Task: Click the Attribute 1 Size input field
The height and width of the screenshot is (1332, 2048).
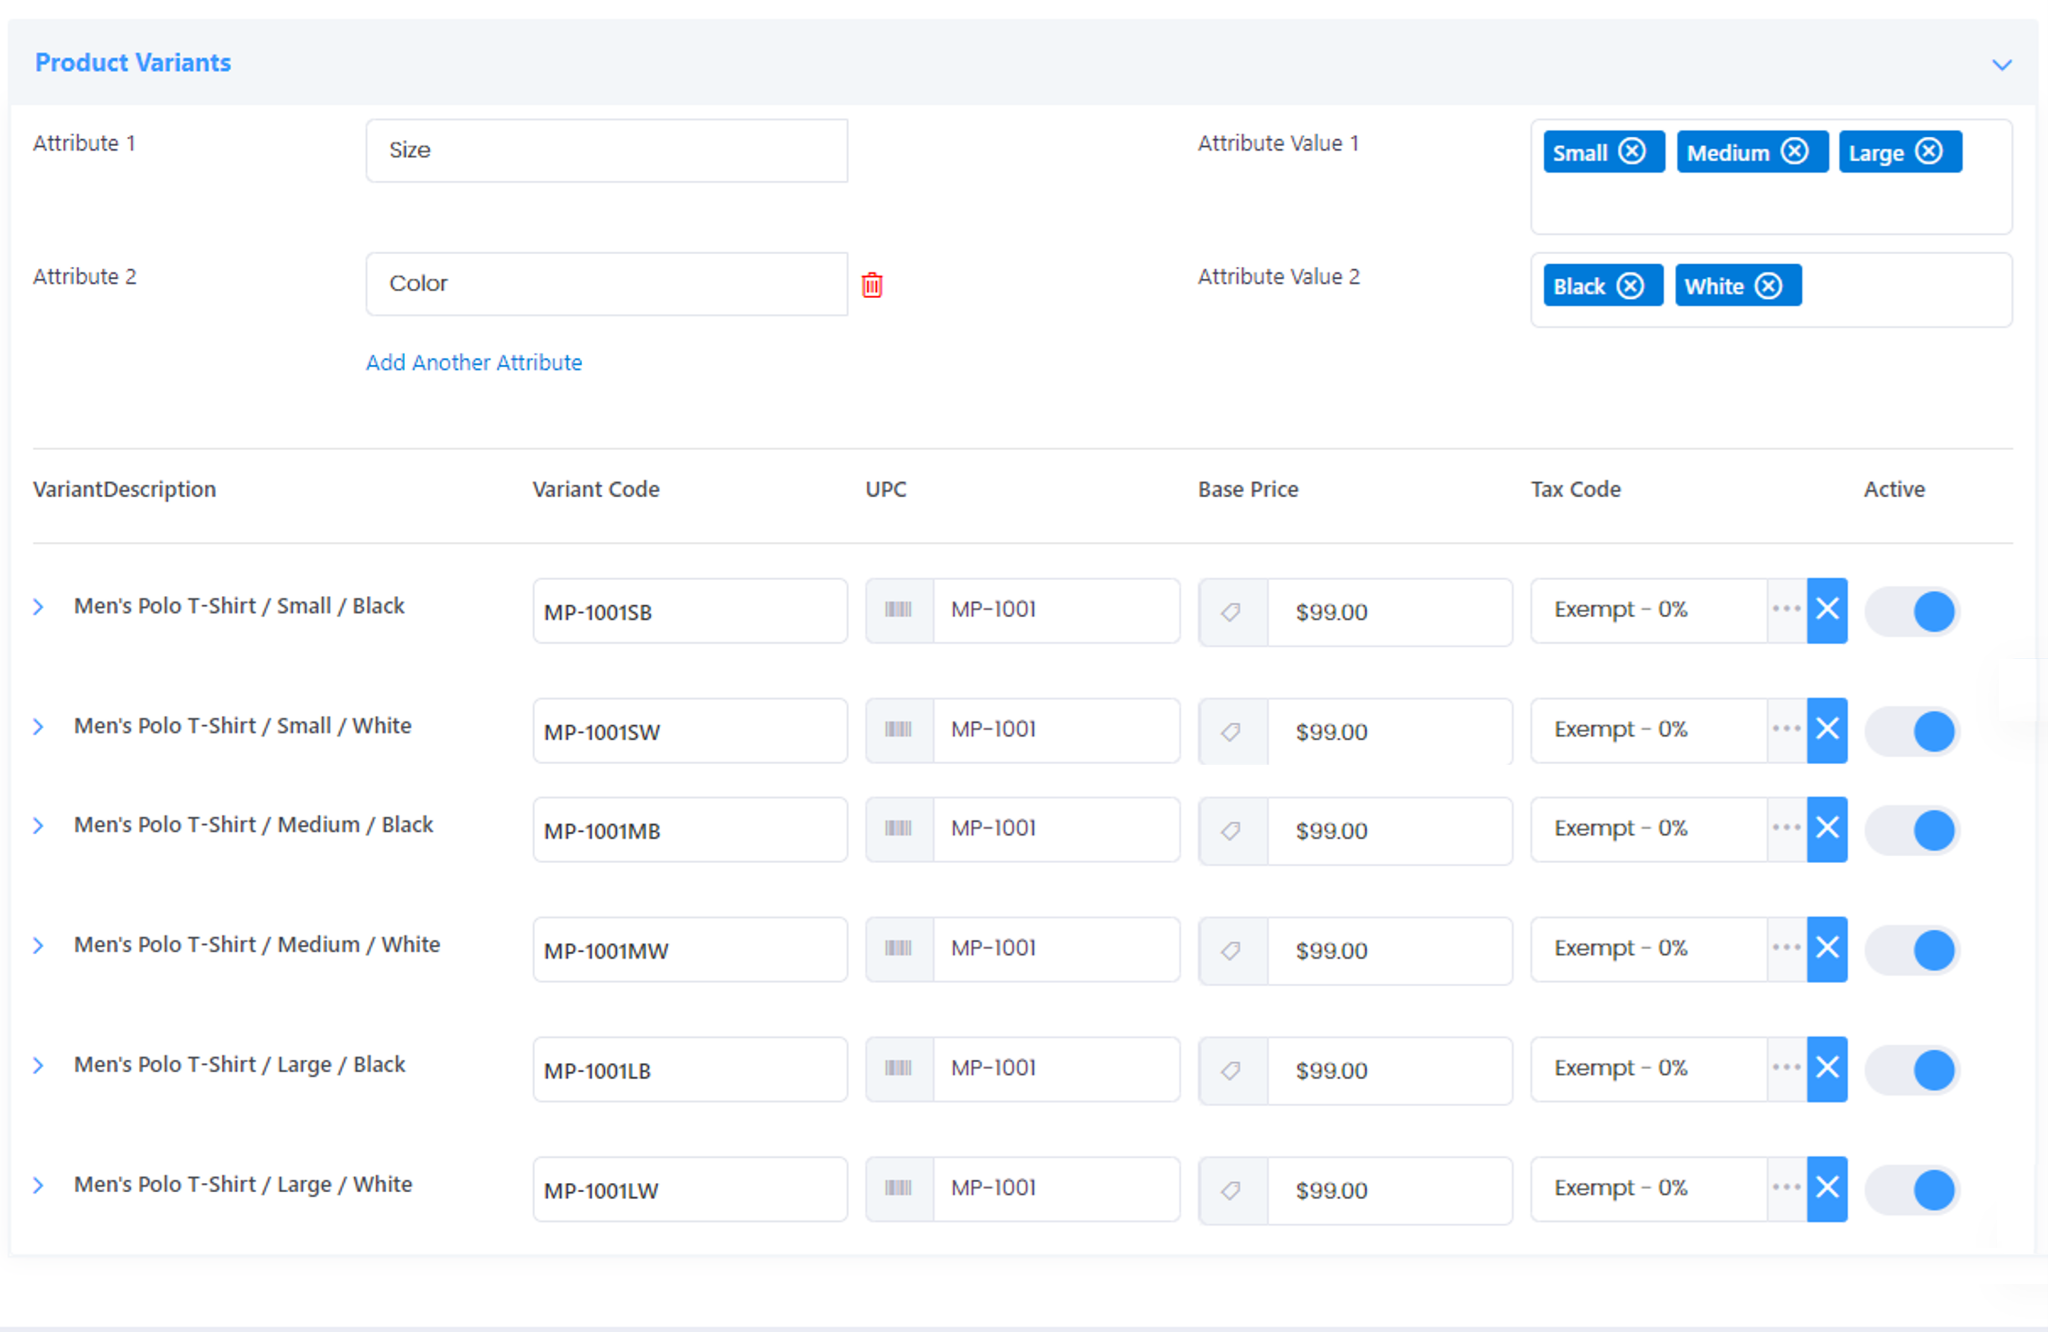Action: click(606, 150)
